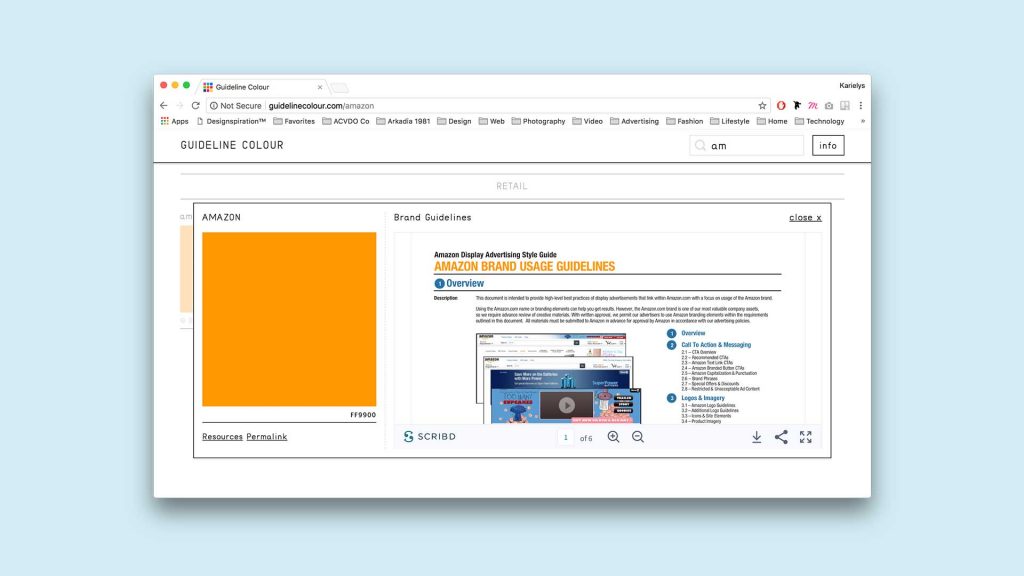The width and height of the screenshot is (1024, 576).
Task: Click the AMAZON brand title
Action: pos(221,217)
